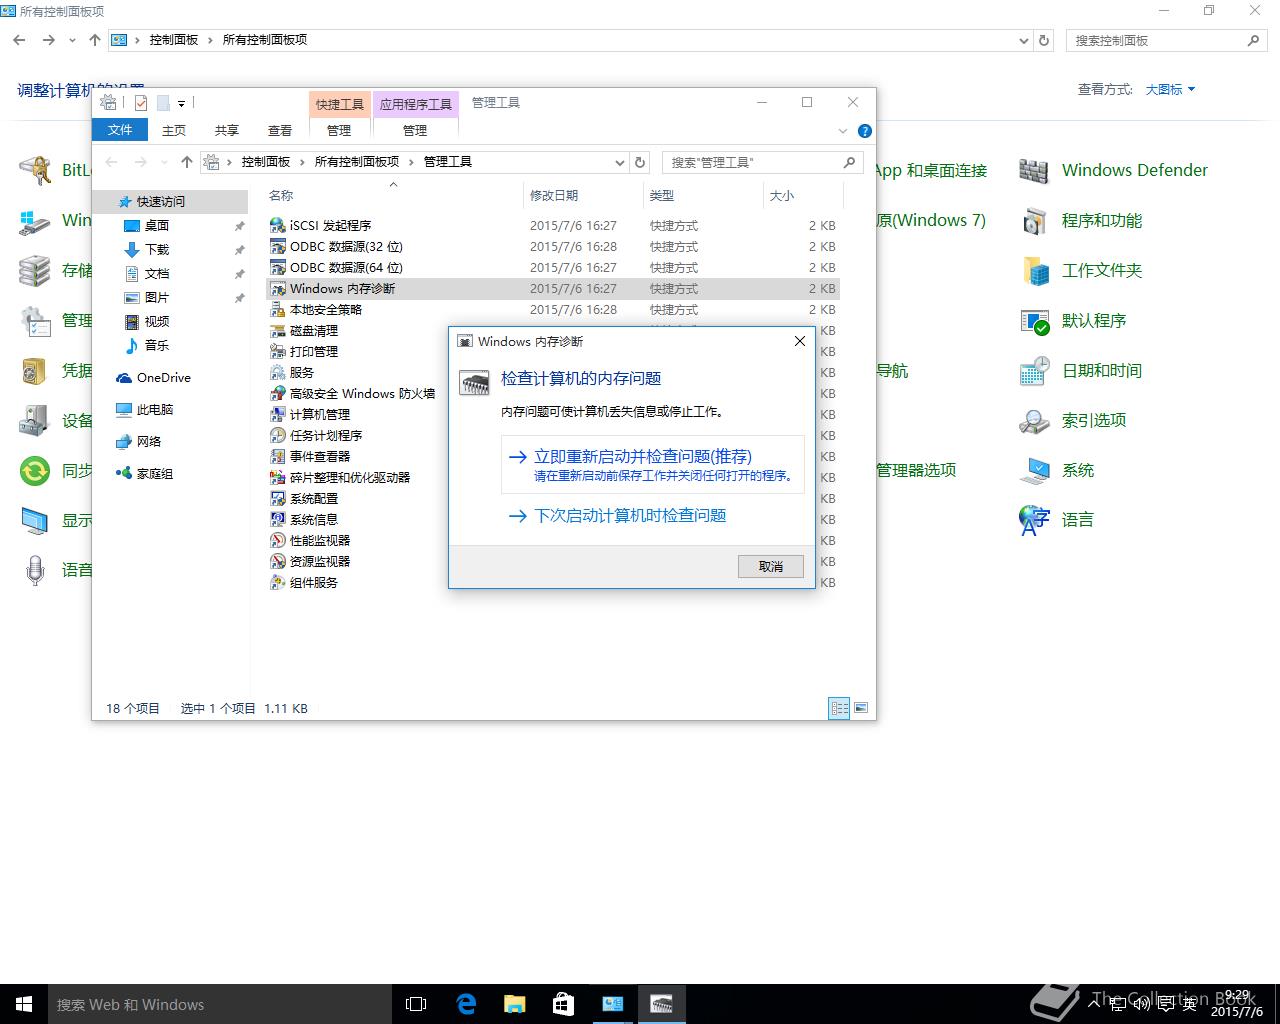This screenshot has height=1024, width=1280.
Task: Select the 系统配置 icon
Action: pyautogui.click(x=278, y=498)
